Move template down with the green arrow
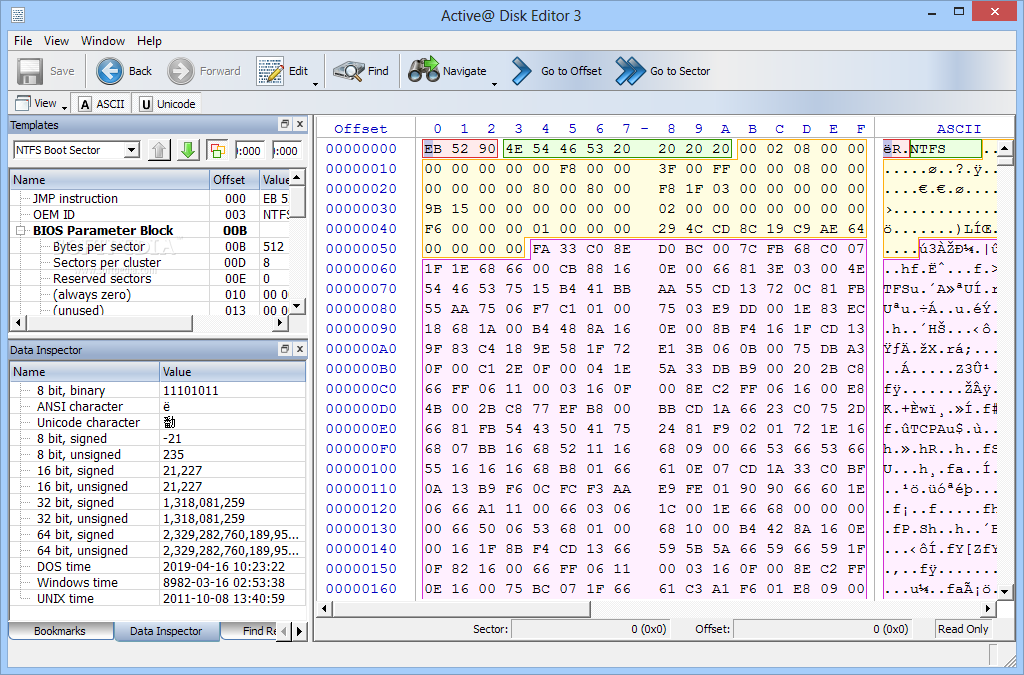This screenshot has height=675, width=1024. [188, 151]
